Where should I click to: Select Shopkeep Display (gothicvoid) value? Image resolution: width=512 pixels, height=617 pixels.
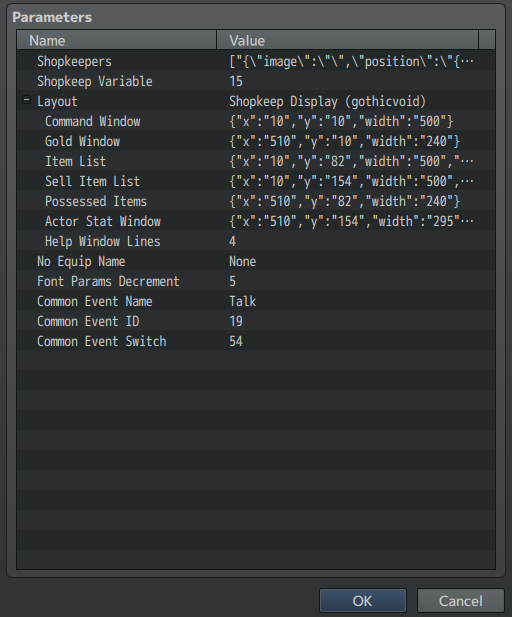pyautogui.click(x=327, y=102)
